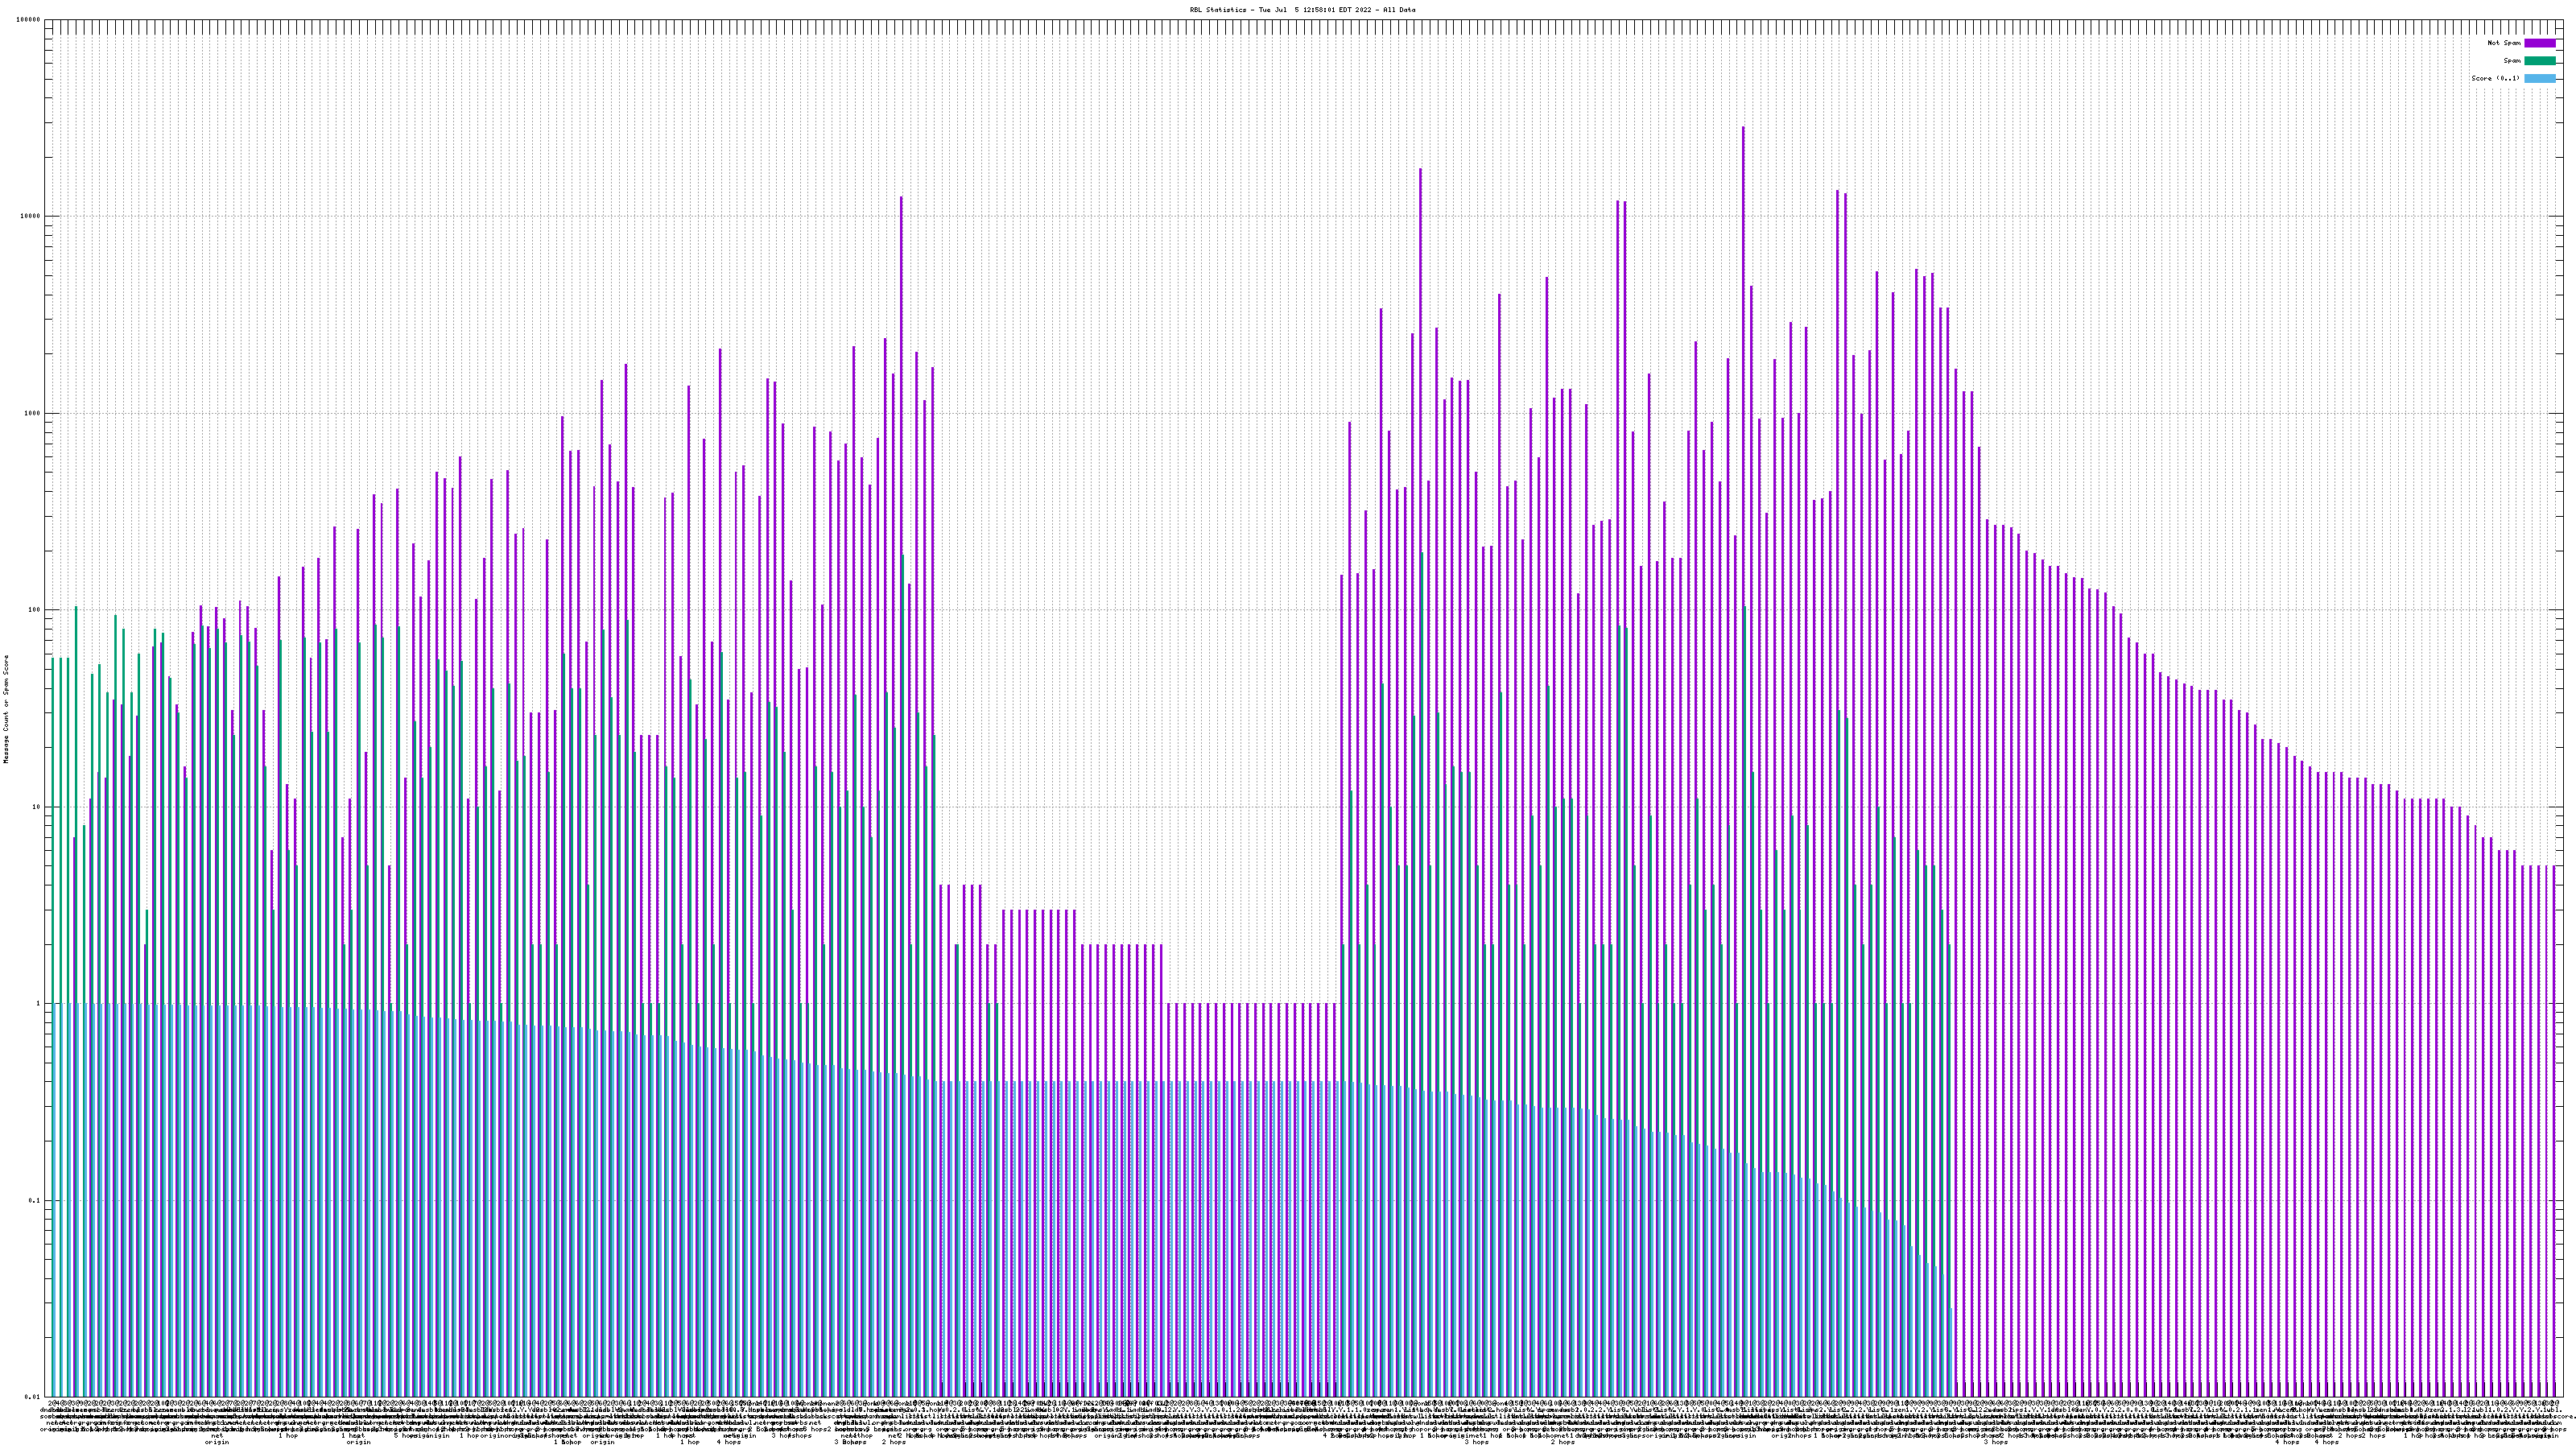Click the 100000 y-axis tick label
2576x1449 pixels.
(29, 20)
